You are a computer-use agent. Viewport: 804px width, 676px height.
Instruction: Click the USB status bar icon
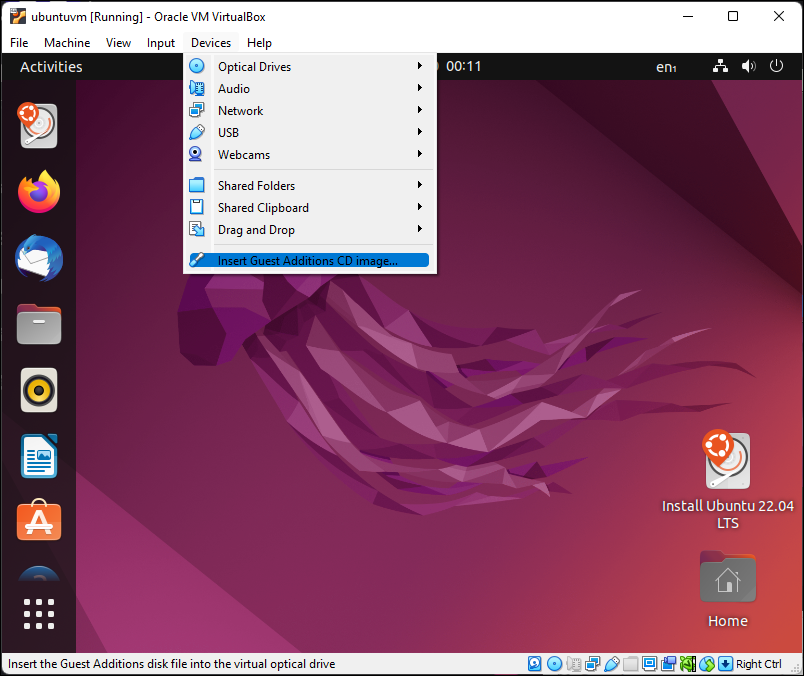pyautogui.click(x=611, y=664)
